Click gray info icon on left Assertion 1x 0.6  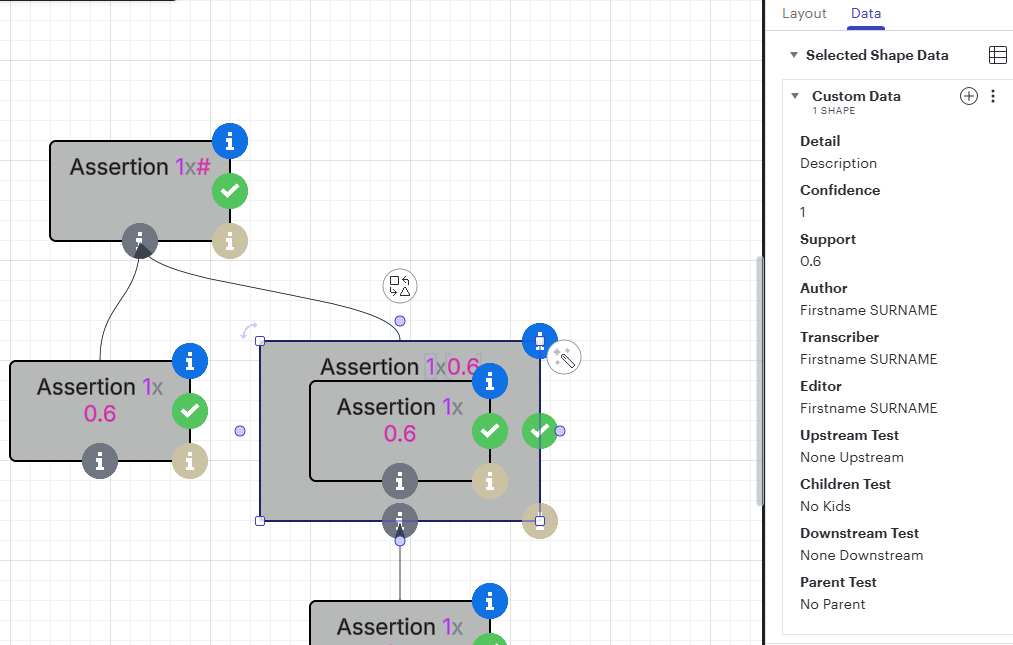point(100,461)
